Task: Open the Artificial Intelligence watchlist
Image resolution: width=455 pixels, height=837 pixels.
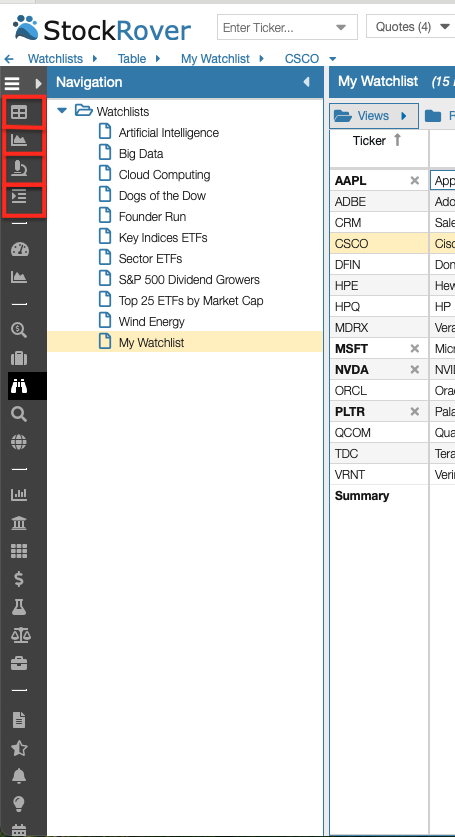Action: click(169, 132)
